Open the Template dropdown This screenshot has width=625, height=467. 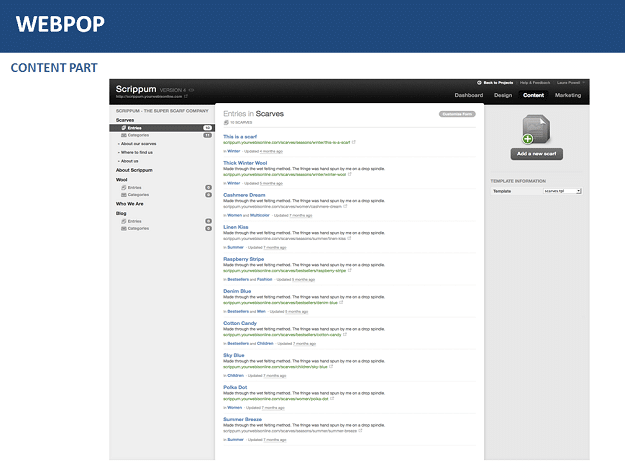coord(562,191)
